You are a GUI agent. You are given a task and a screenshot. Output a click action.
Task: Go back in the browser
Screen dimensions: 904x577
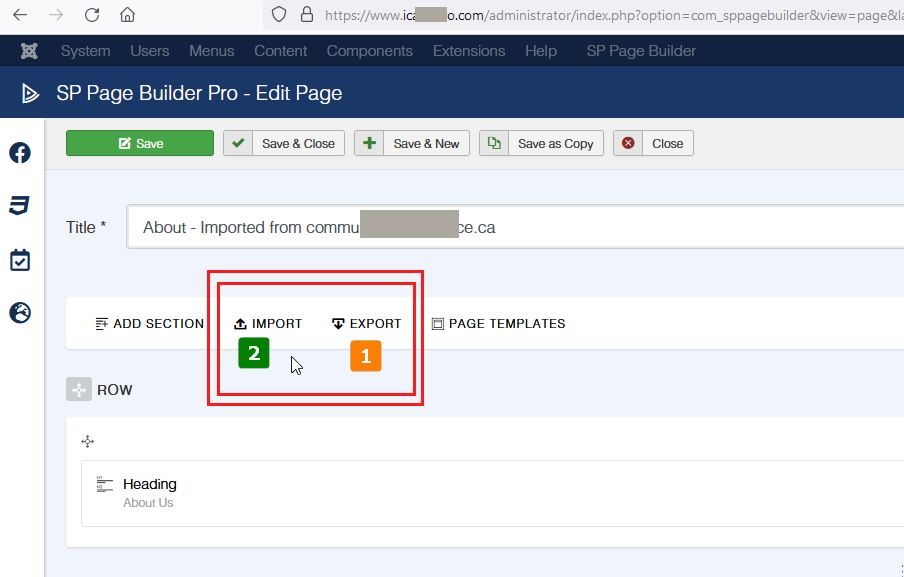tap(20, 15)
